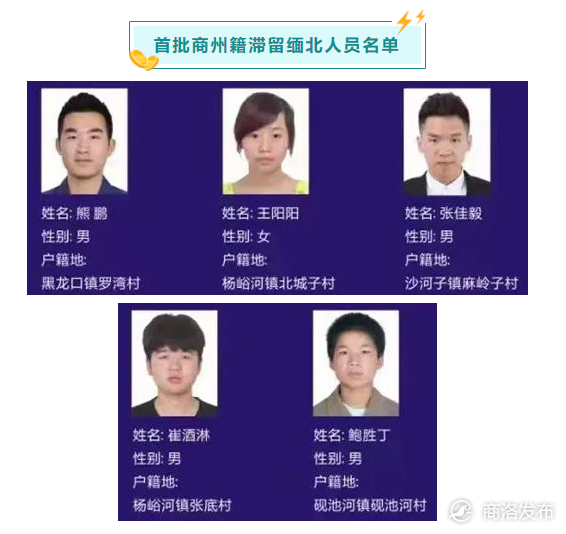
Task: Select address text 沙河子镇麻岭子村
Action: coord(461,283)
